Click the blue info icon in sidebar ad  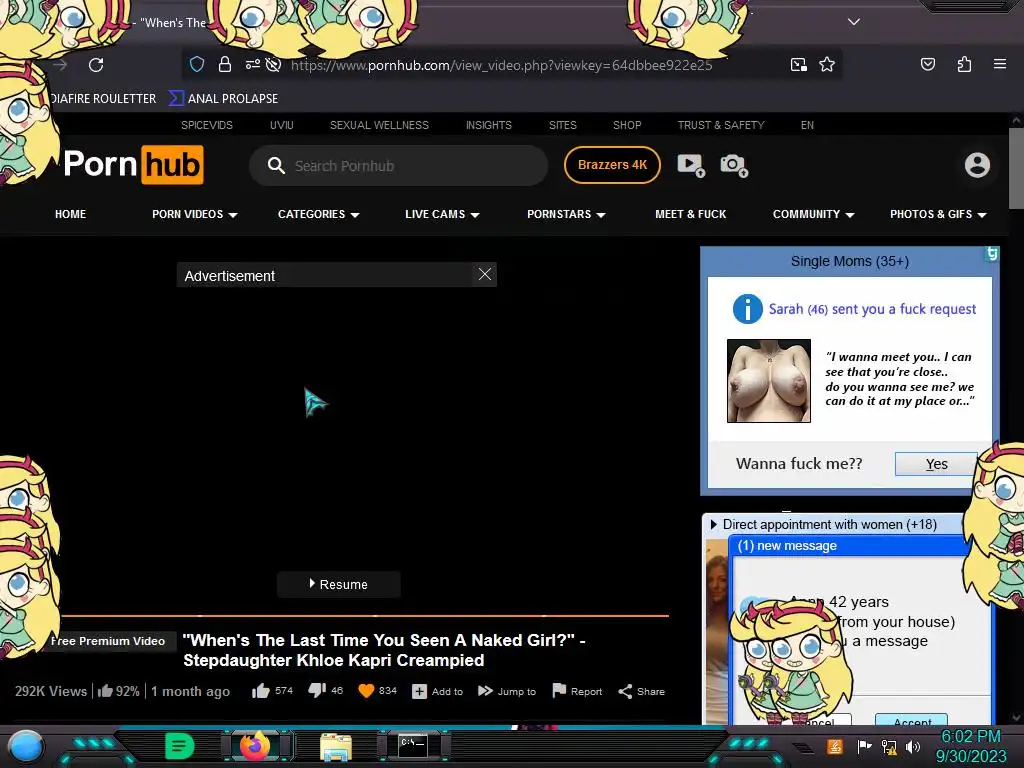click(x=747, y=309)
